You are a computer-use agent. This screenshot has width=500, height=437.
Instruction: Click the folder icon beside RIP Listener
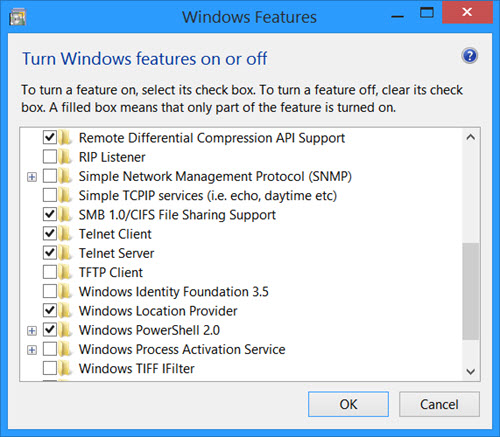click(65, 157)
